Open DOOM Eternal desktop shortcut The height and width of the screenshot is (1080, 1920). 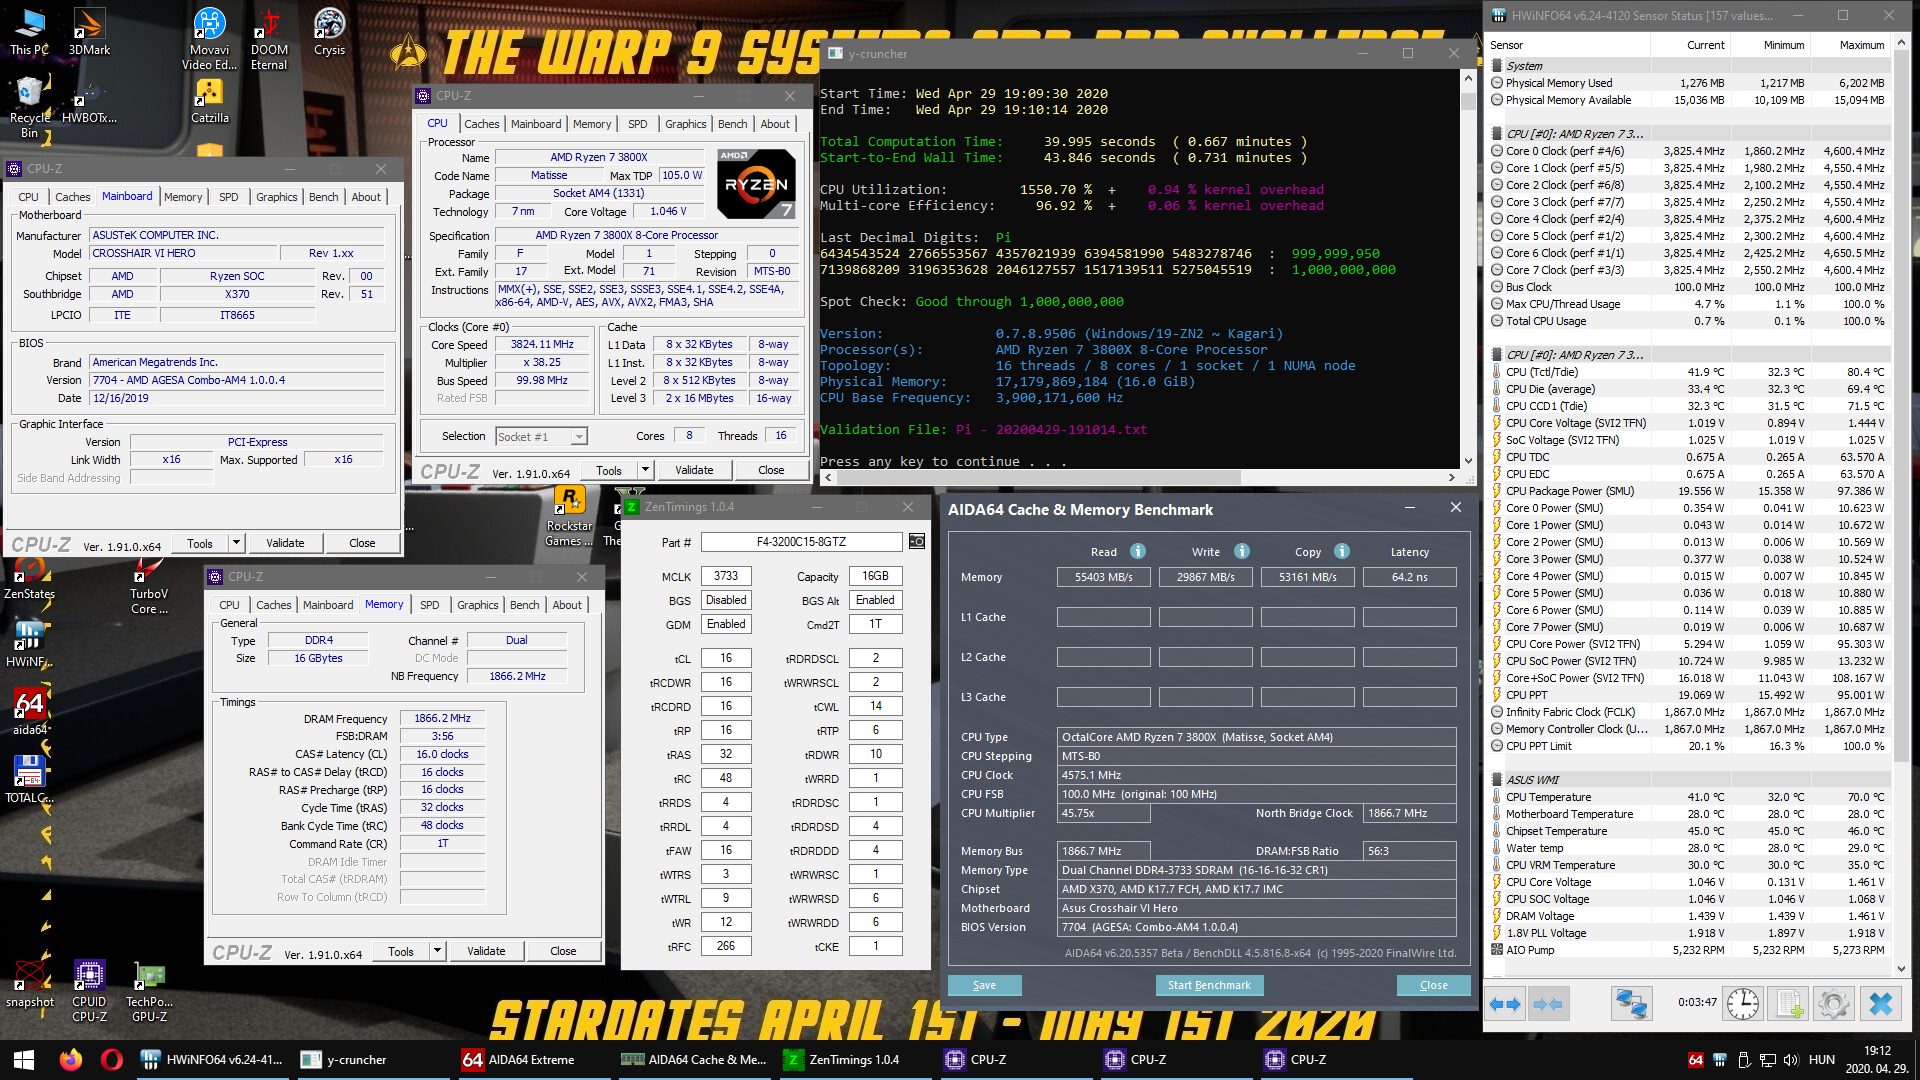point(269,38)
